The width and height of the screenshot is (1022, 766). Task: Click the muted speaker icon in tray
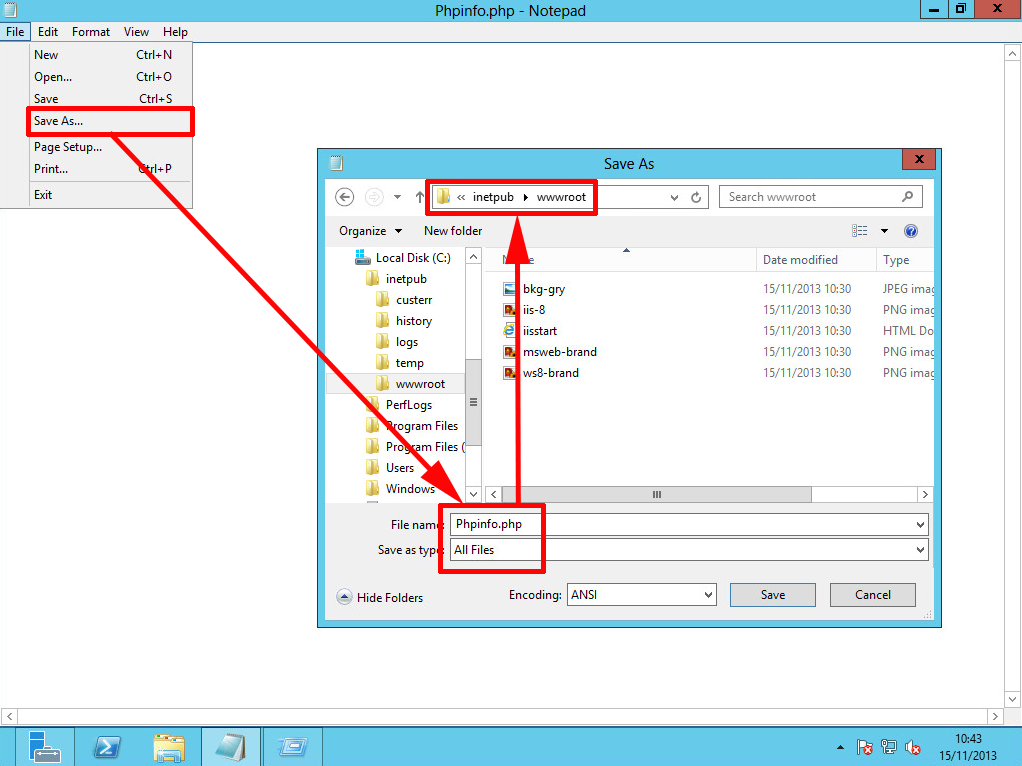(x=913, y=747)
